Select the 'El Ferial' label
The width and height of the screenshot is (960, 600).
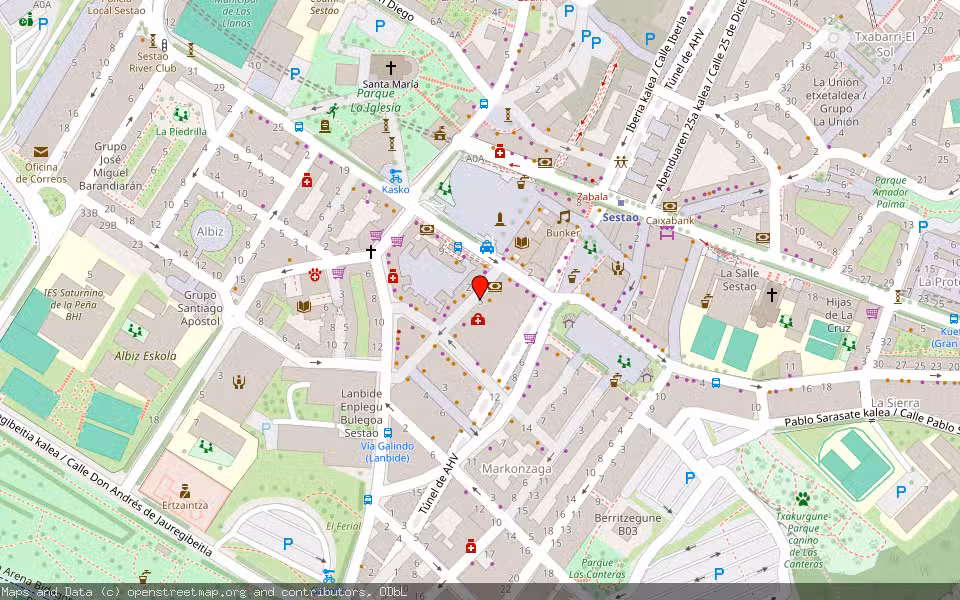coord(344,526)
